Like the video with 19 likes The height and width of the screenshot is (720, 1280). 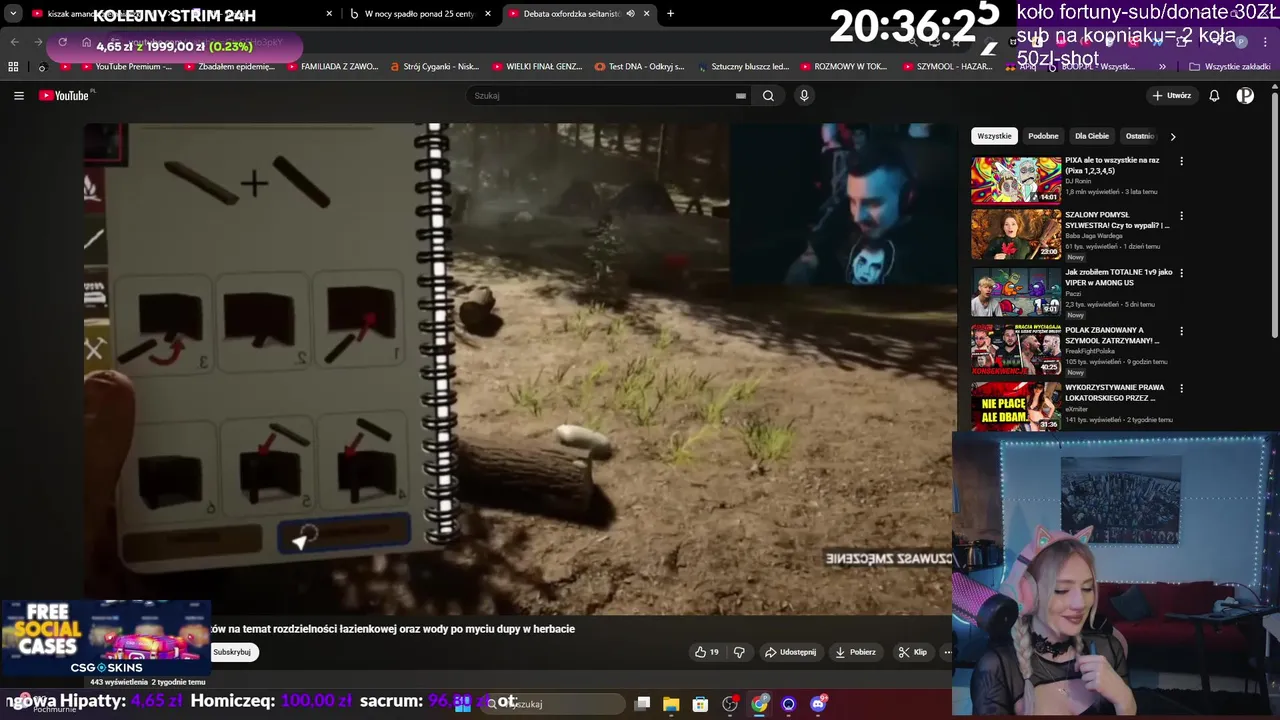tap(706, 652)
